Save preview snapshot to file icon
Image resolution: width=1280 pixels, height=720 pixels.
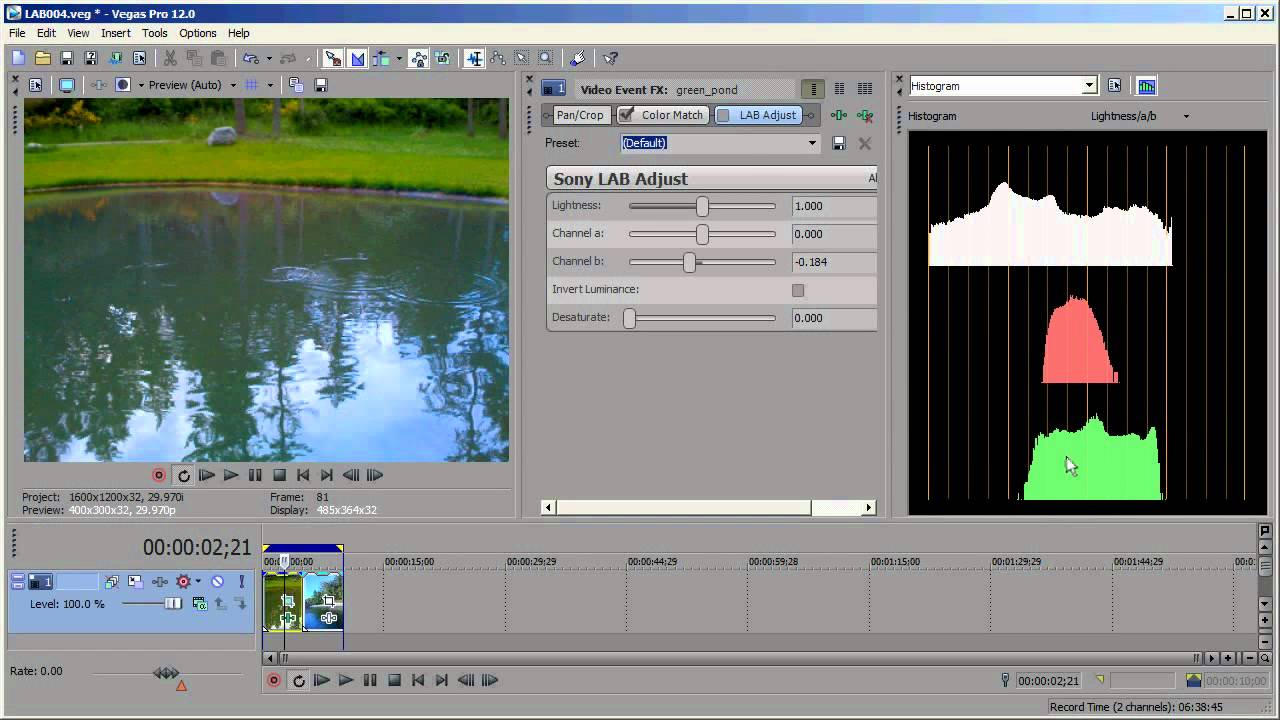(x=321, y=85)
